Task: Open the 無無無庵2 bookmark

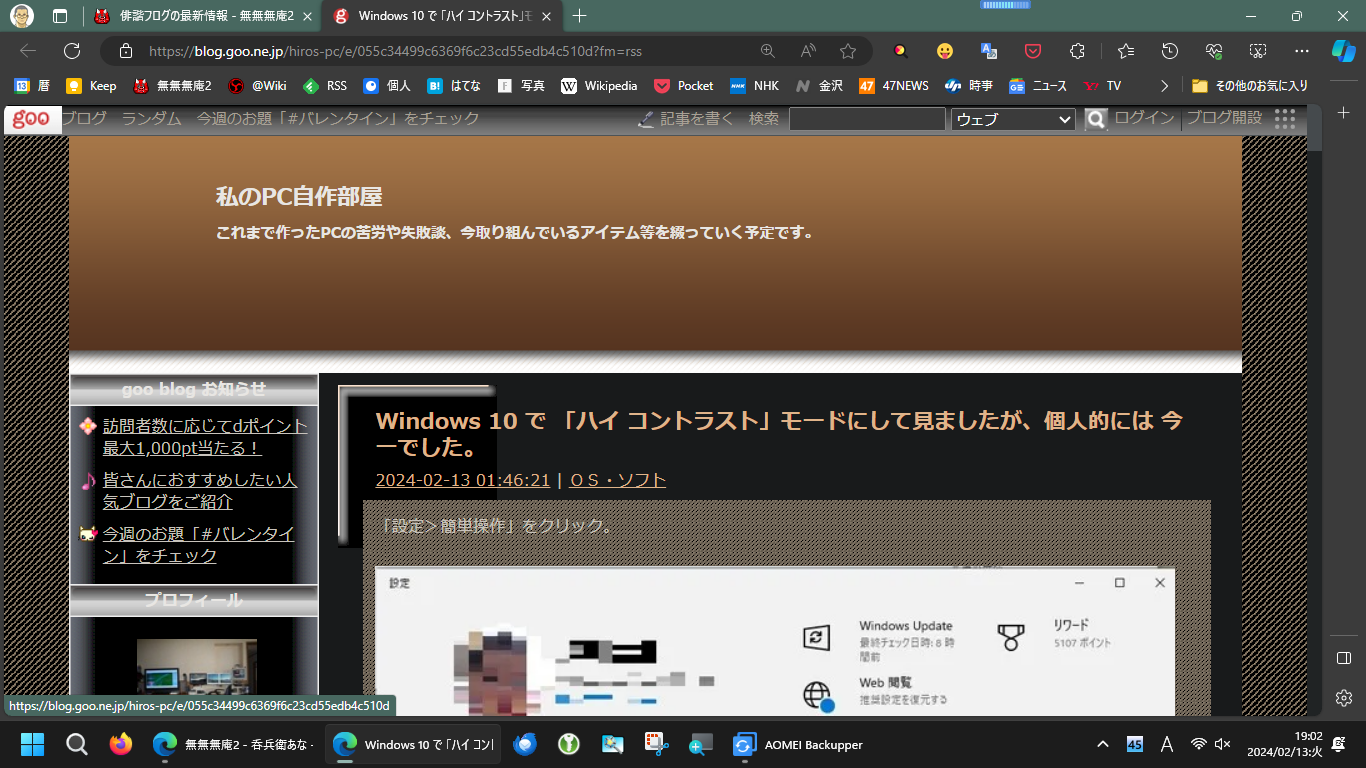Action: (x=172, y=86)
